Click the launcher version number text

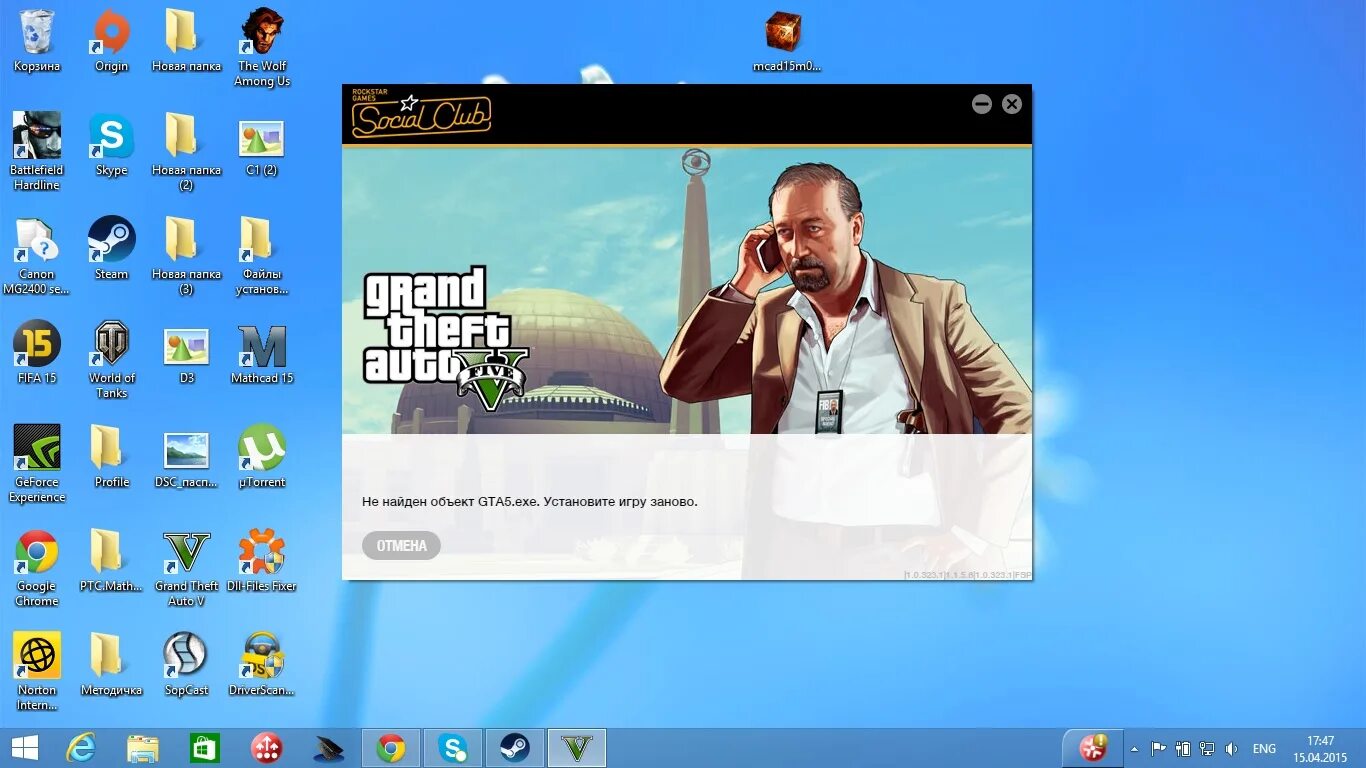coord(967,575)
